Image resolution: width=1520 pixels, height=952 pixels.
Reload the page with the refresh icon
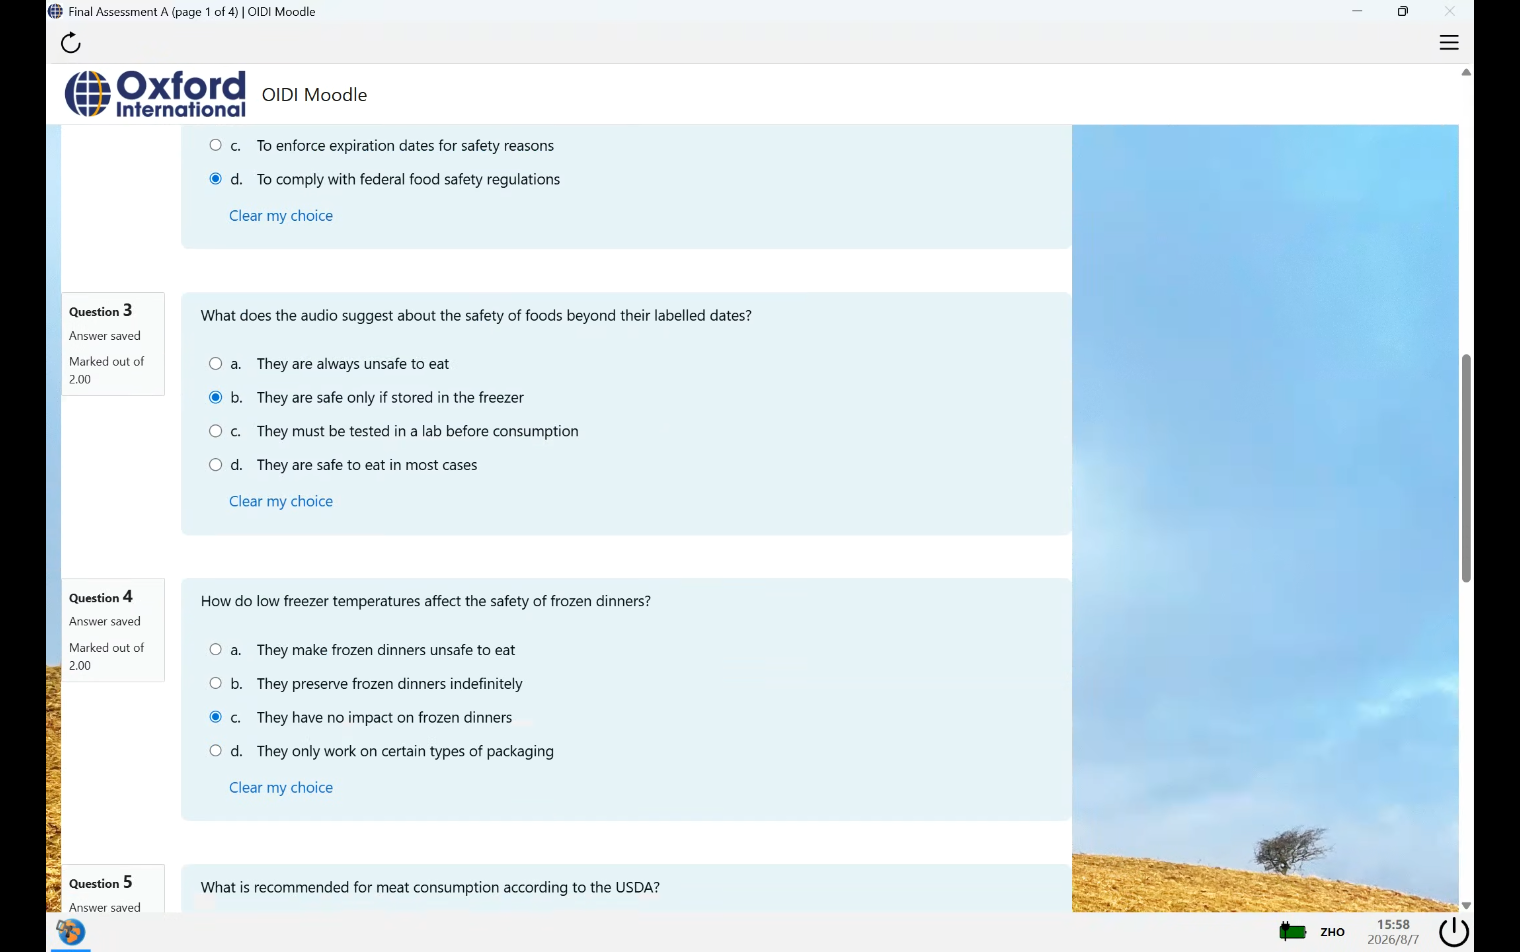pos(71,42)
